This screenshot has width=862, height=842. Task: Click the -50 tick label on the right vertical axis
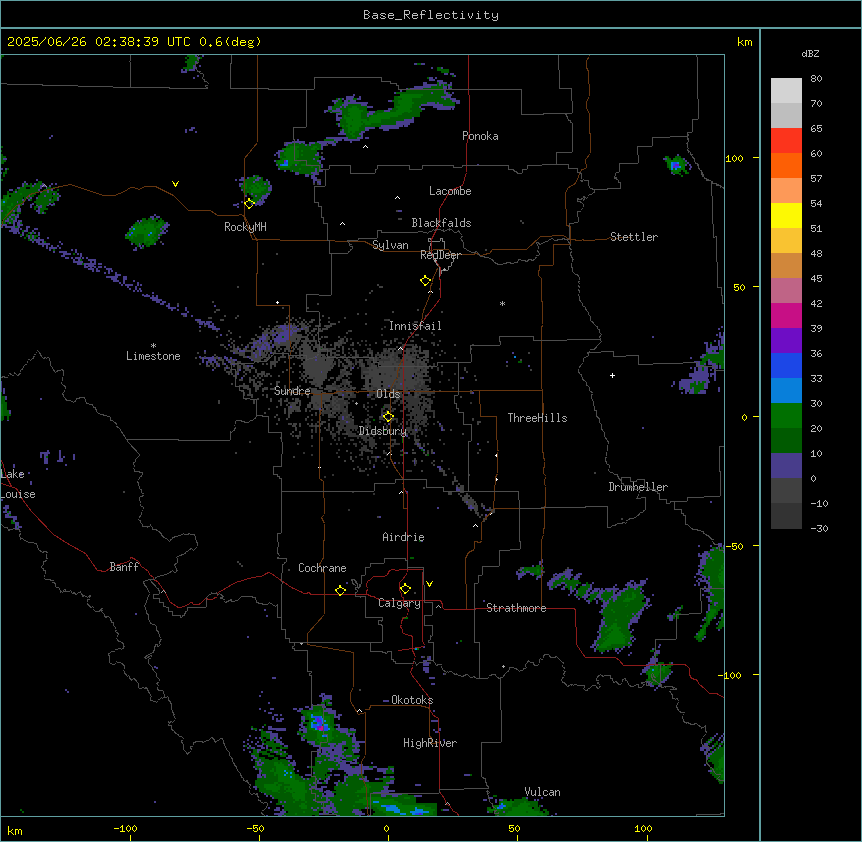pos(734,546)
